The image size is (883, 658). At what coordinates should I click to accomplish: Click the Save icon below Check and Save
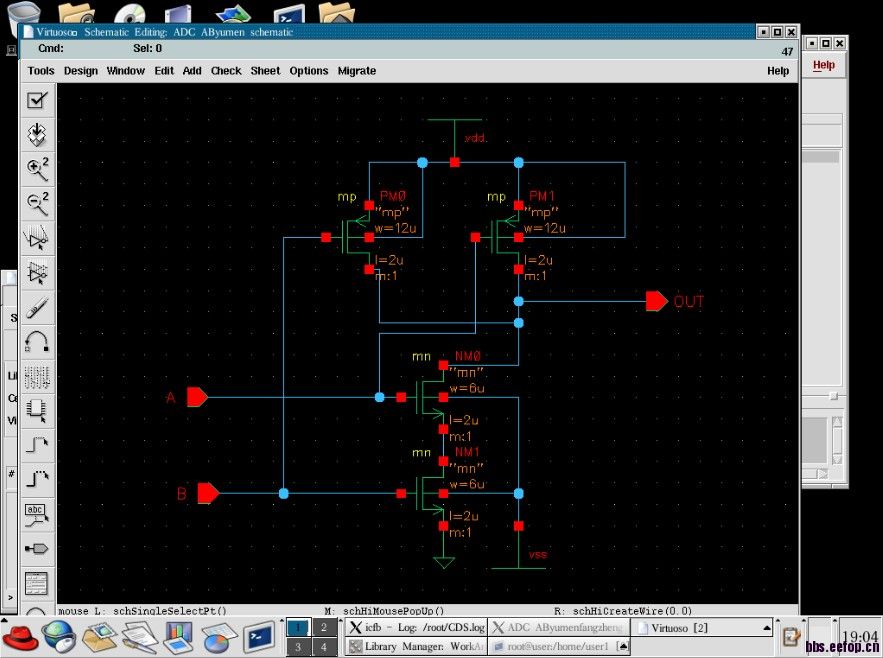[x=38, y=134]
